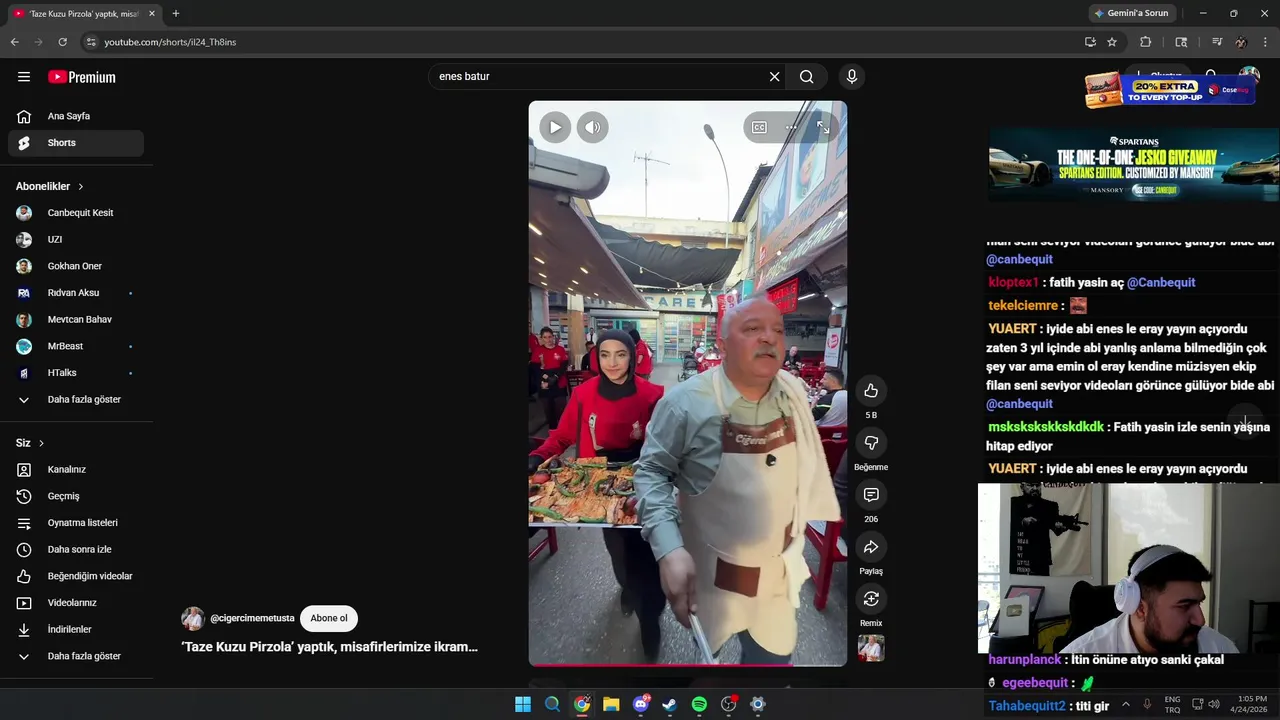Click the Remix icon
This screenshot has height=720, width=1280.
(871, 599)
